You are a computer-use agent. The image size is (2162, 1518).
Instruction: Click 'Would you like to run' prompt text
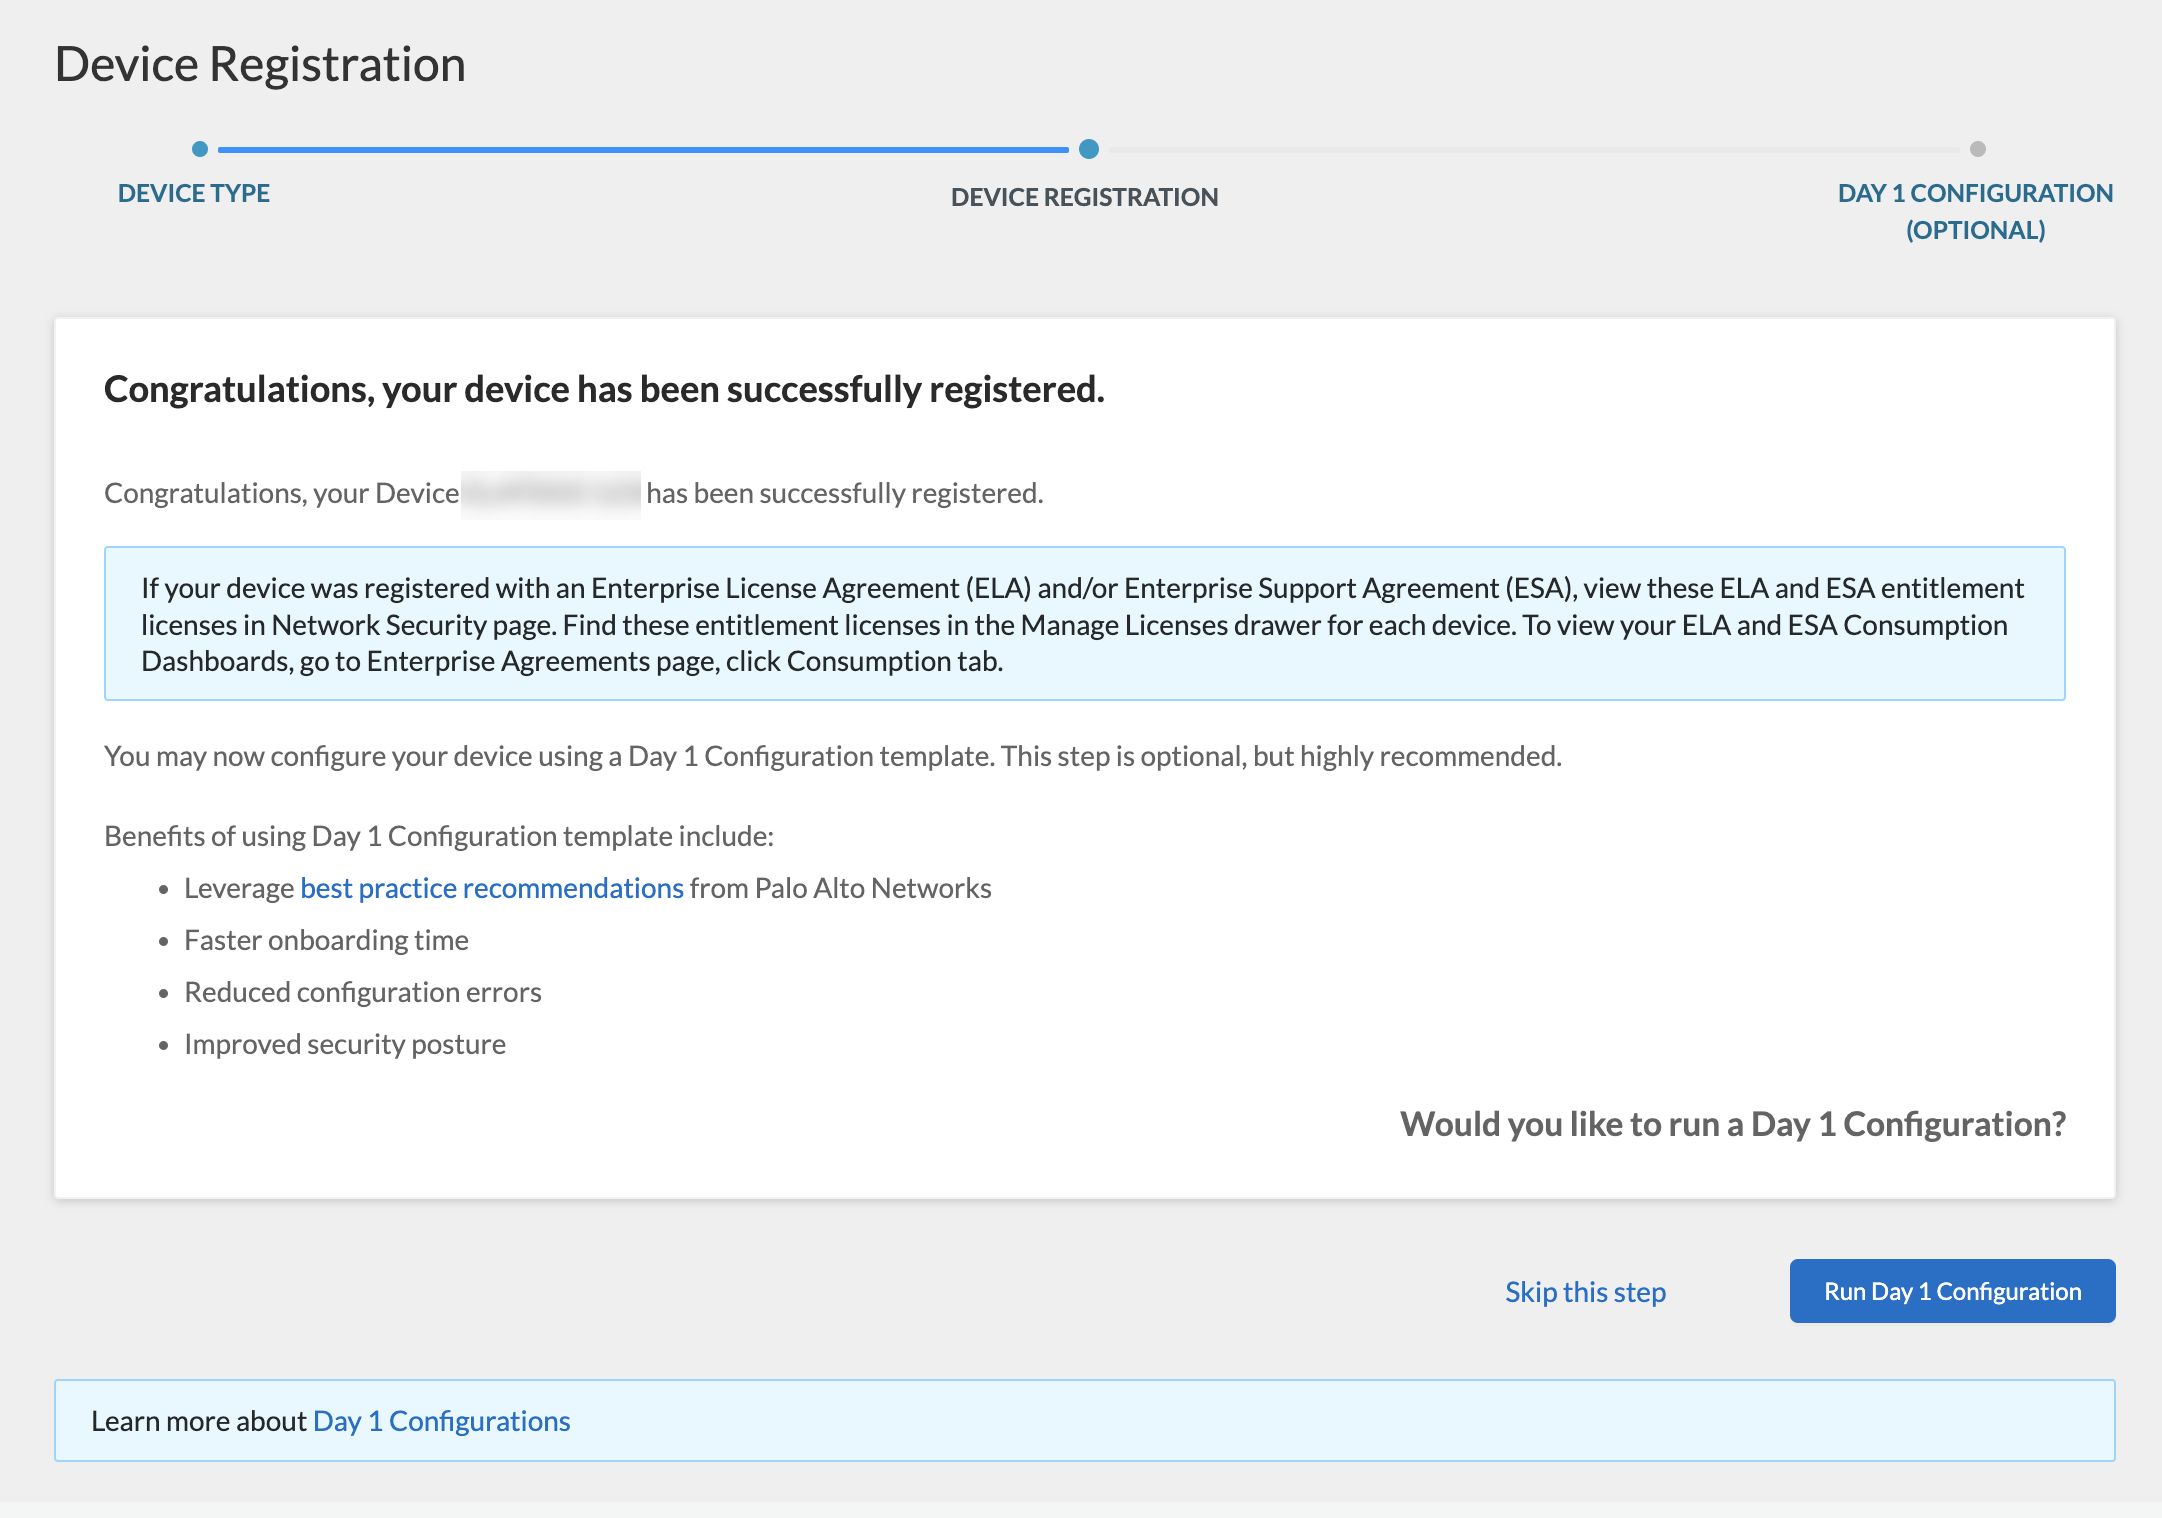pyautogui.click(x=1732, y=1124)
